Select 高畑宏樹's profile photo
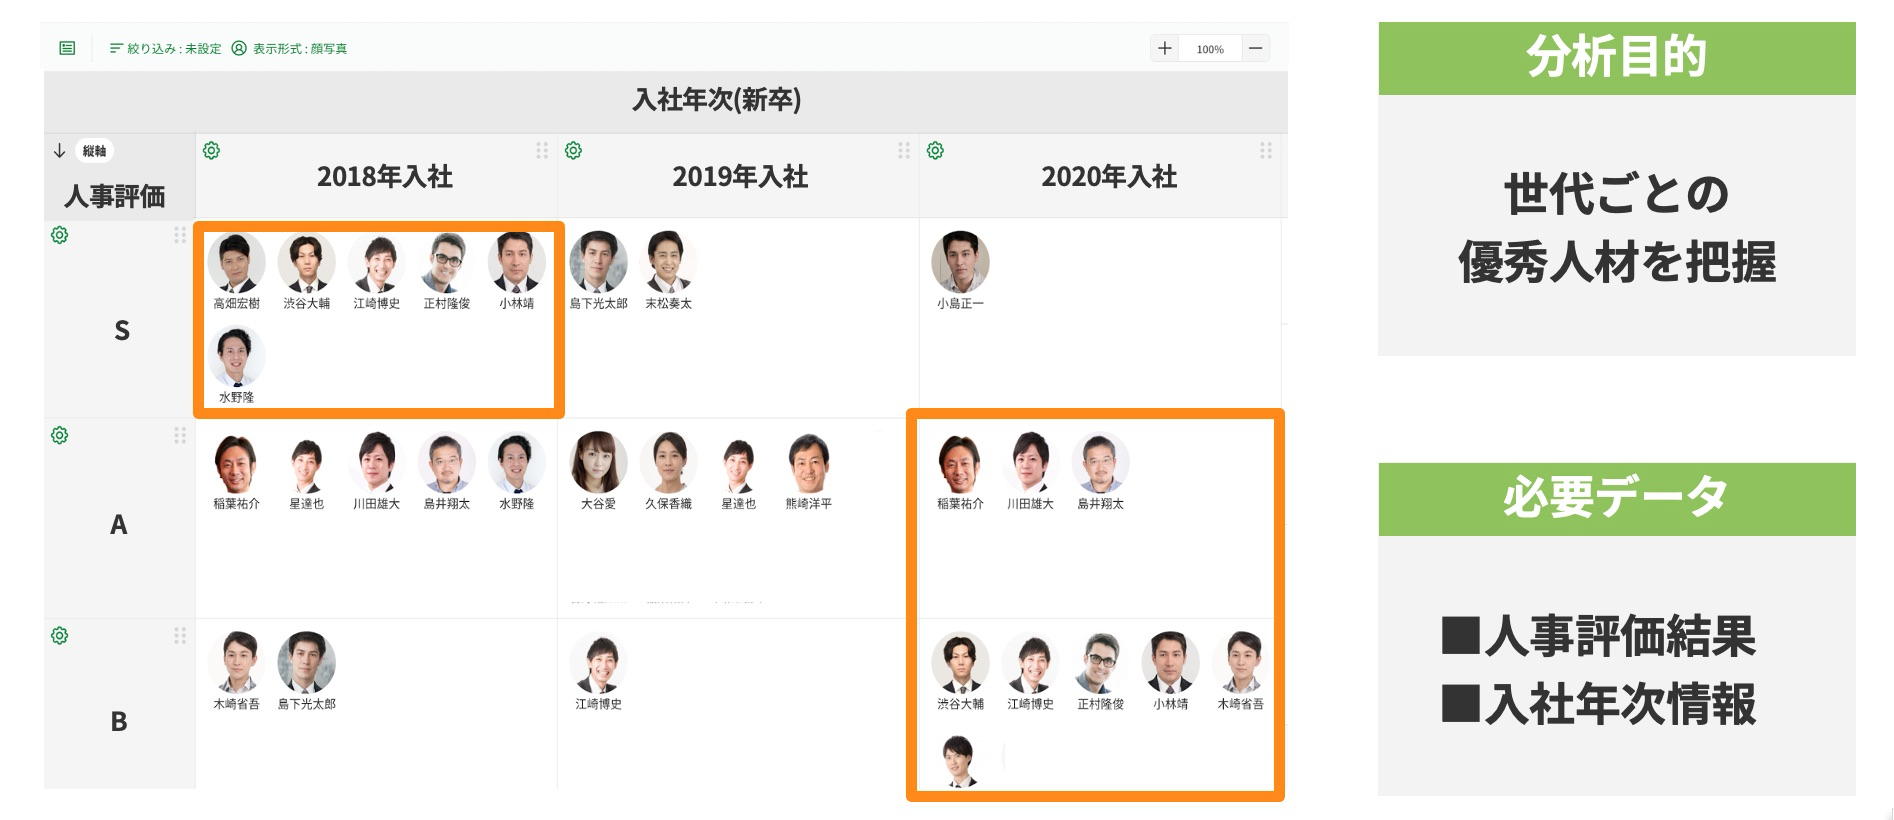Viewport: 1894px width, 820px height. pyautogui.click(x=236, y=262)
